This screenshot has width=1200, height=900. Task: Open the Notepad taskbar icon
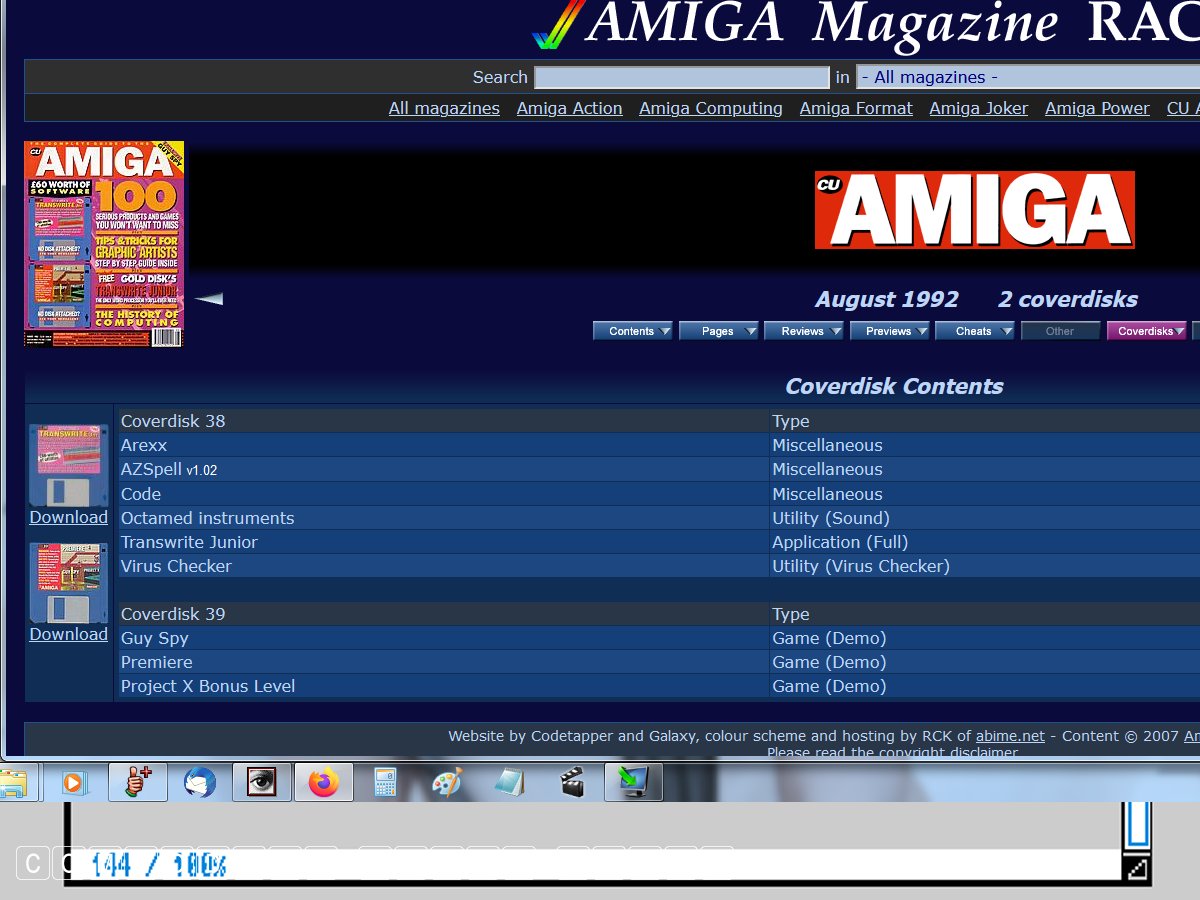[509, 782]
